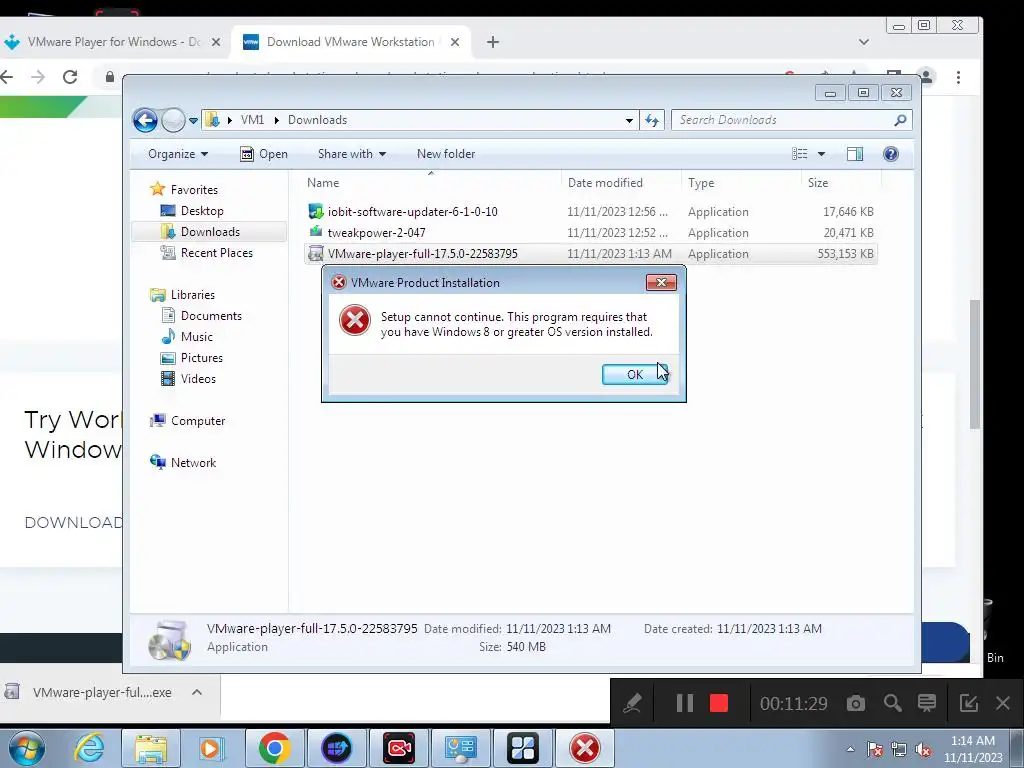Close the VMware Product Installation error dialog
The image size is (1024, 768).
pos(661,282)
